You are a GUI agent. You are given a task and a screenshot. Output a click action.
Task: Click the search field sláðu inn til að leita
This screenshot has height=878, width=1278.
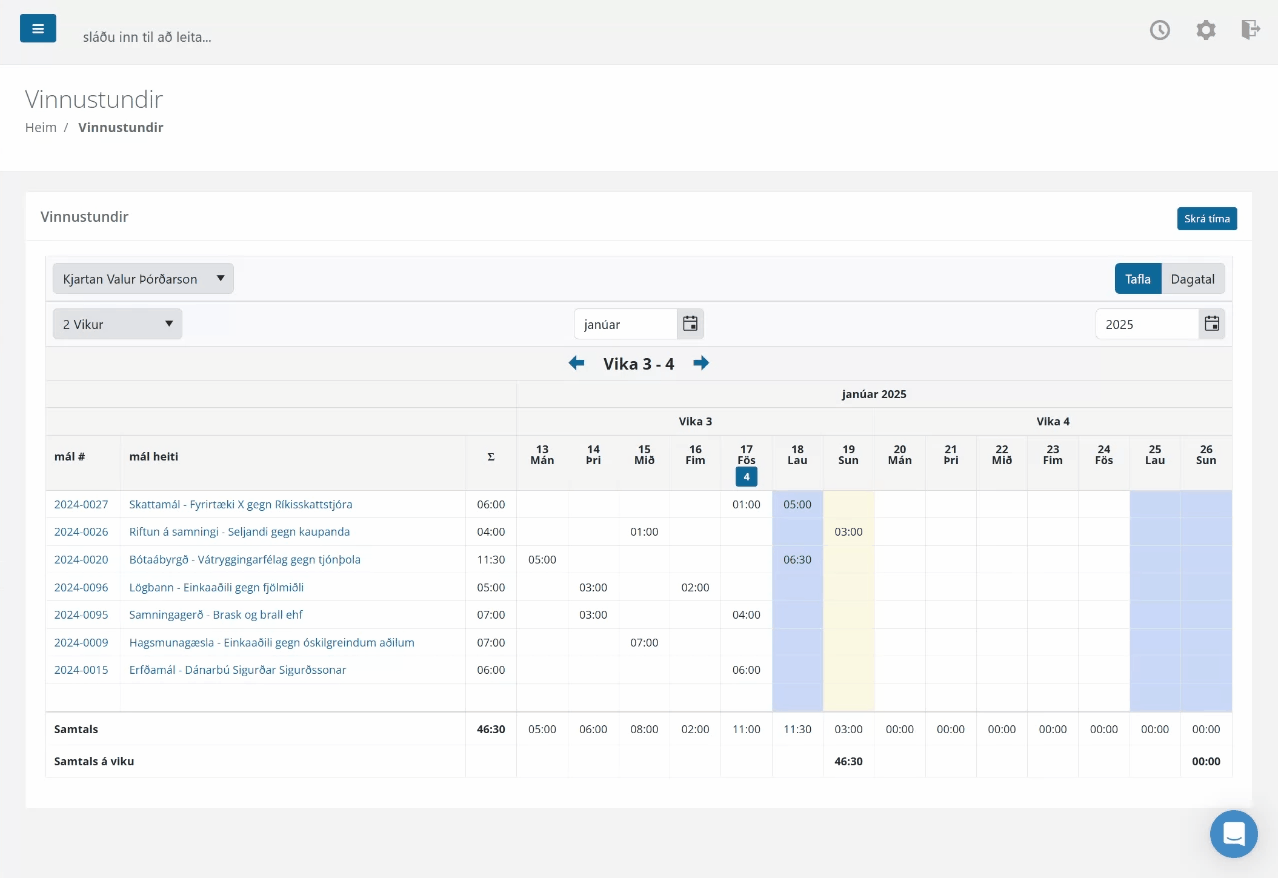click(x=147, y=37)
